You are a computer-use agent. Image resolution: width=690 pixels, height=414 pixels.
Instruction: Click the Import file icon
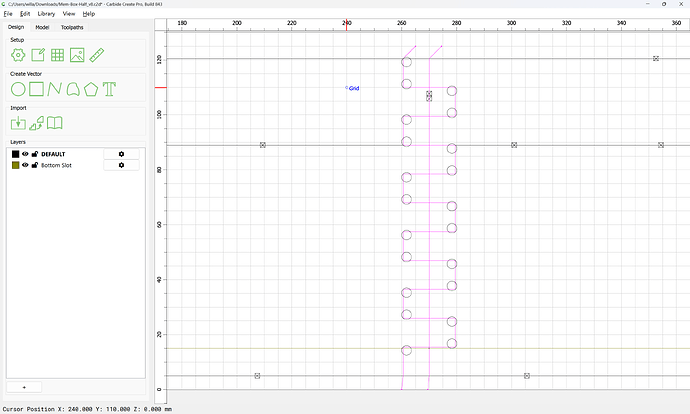pos(18,123)
